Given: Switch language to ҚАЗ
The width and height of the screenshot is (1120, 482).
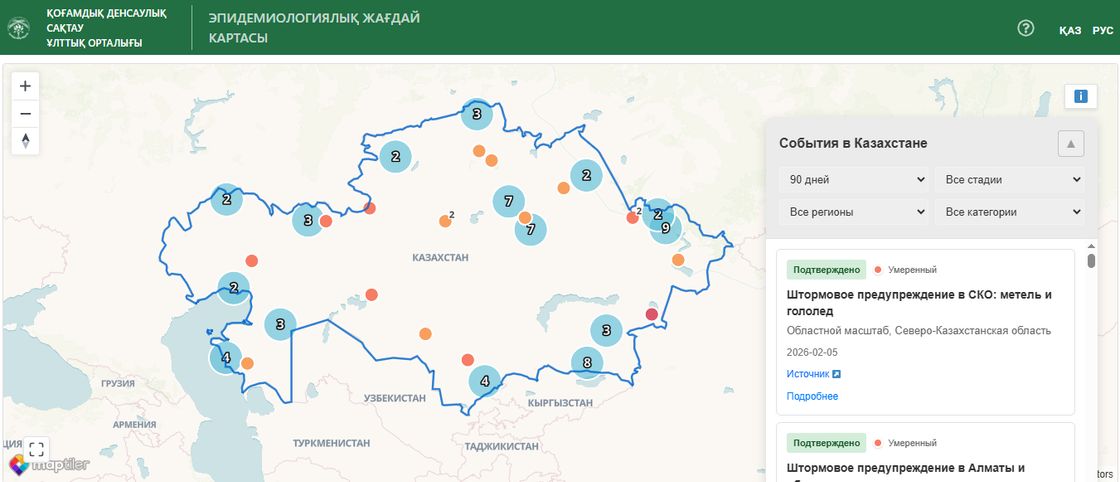Looking at the screenshot, I should (x=1070, y=30).
